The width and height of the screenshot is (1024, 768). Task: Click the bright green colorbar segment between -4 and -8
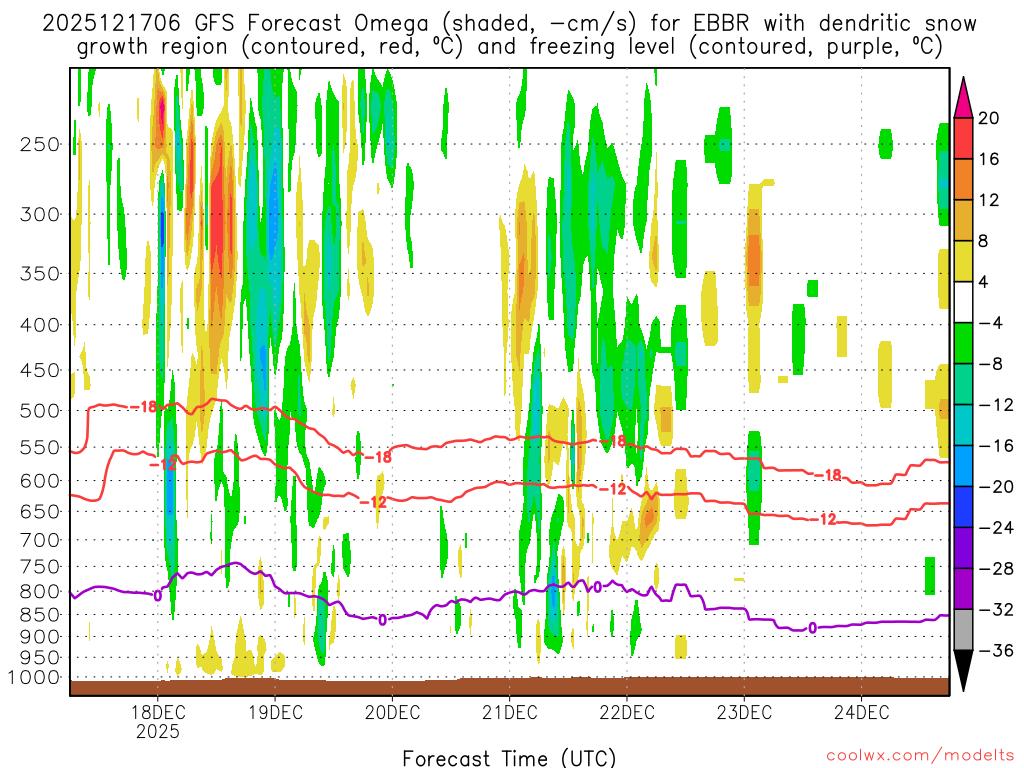coord(963,343)
